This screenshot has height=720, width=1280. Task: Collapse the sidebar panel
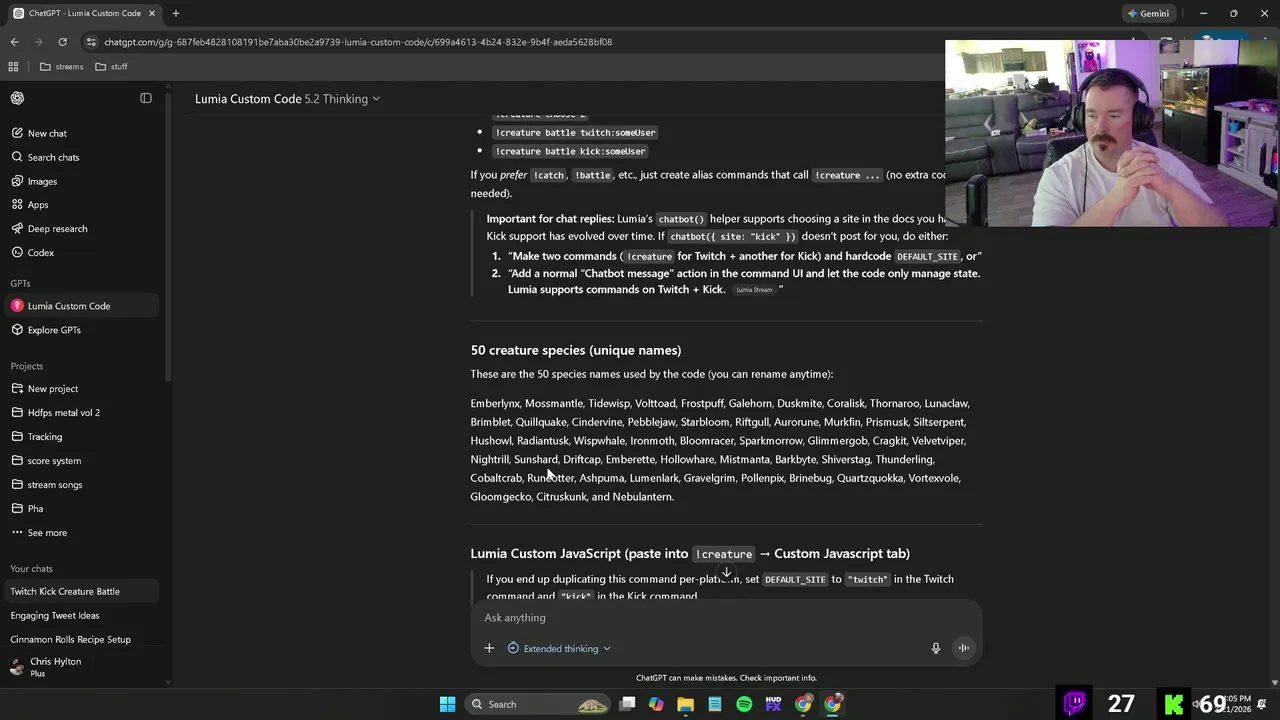pyautogui.click(x=146, y=98)
